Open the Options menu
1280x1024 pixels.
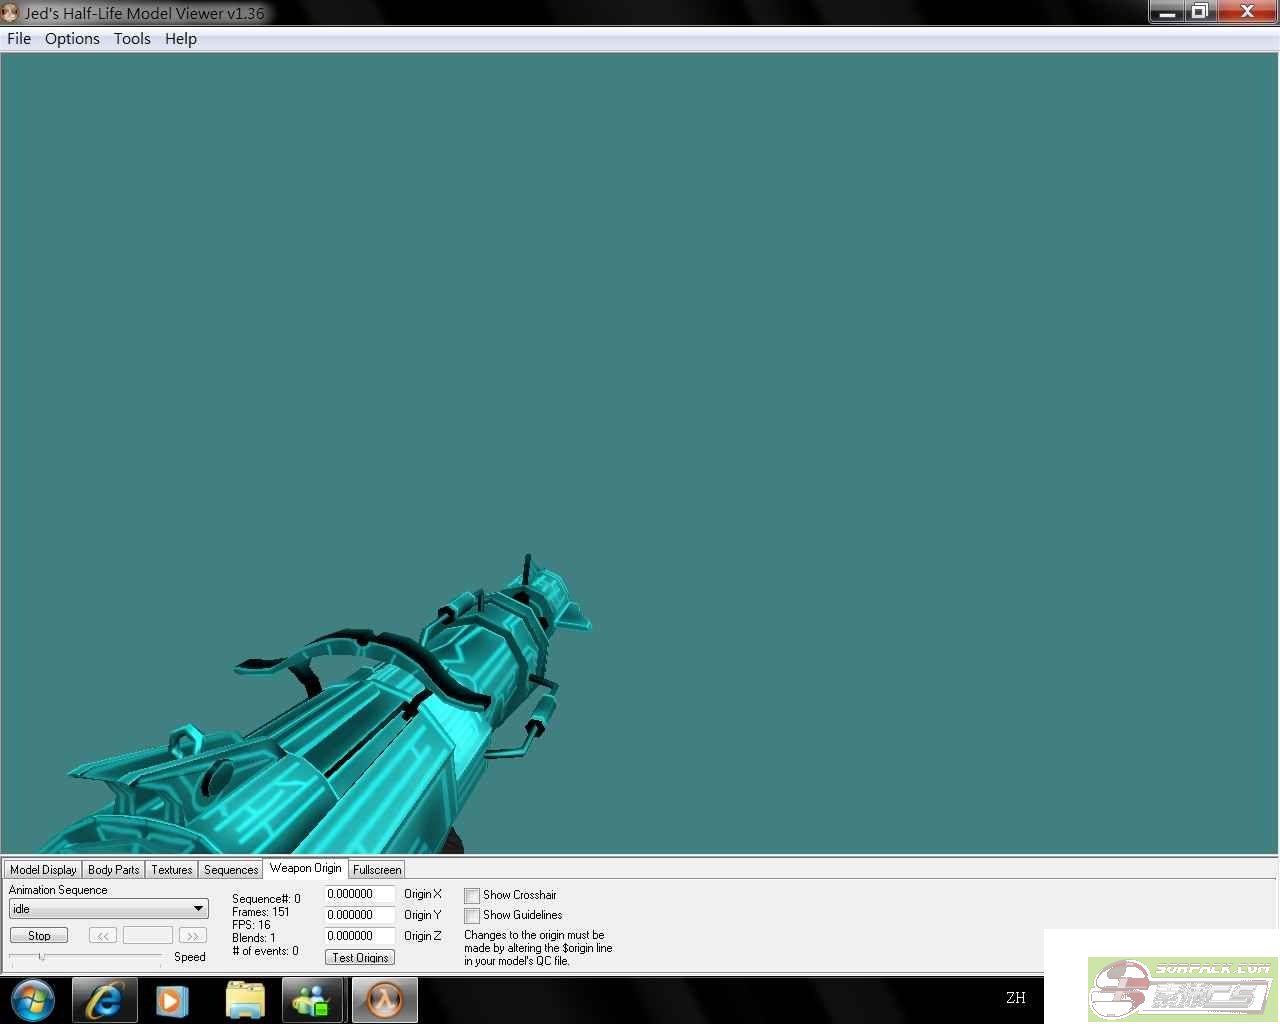72,39
